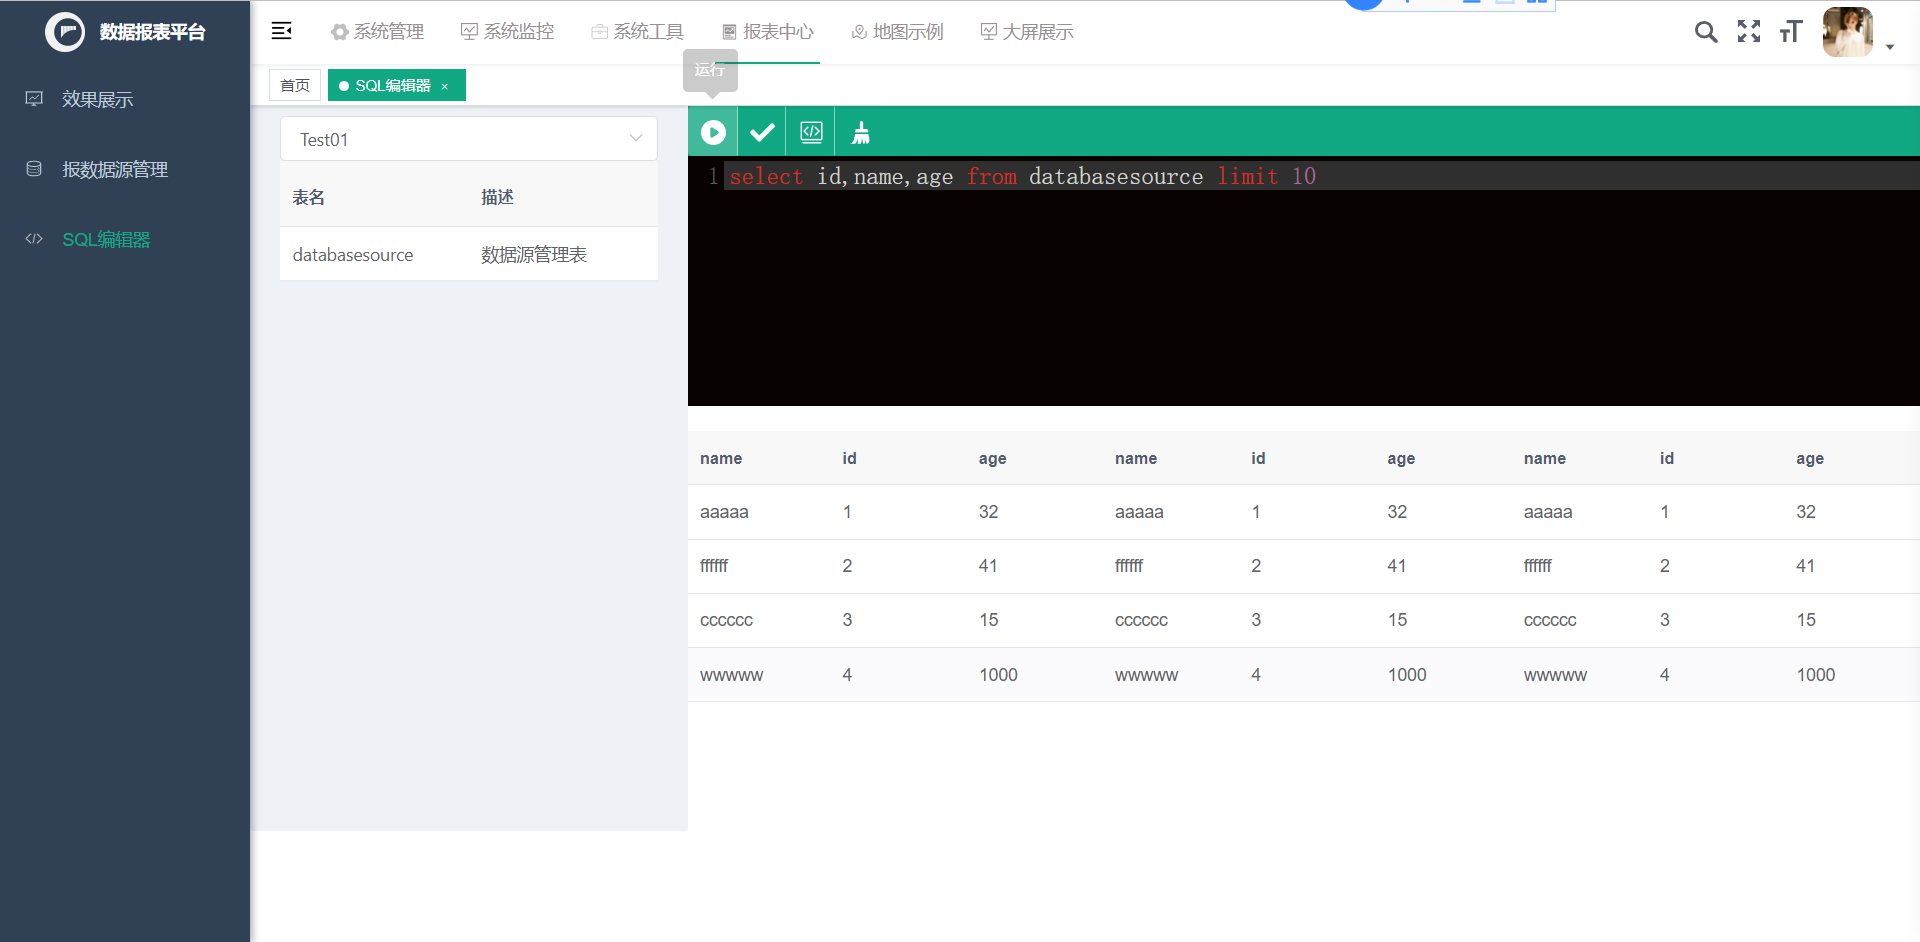
Task: Close the SQL编辑器 tab
Action: coord(444,86)
